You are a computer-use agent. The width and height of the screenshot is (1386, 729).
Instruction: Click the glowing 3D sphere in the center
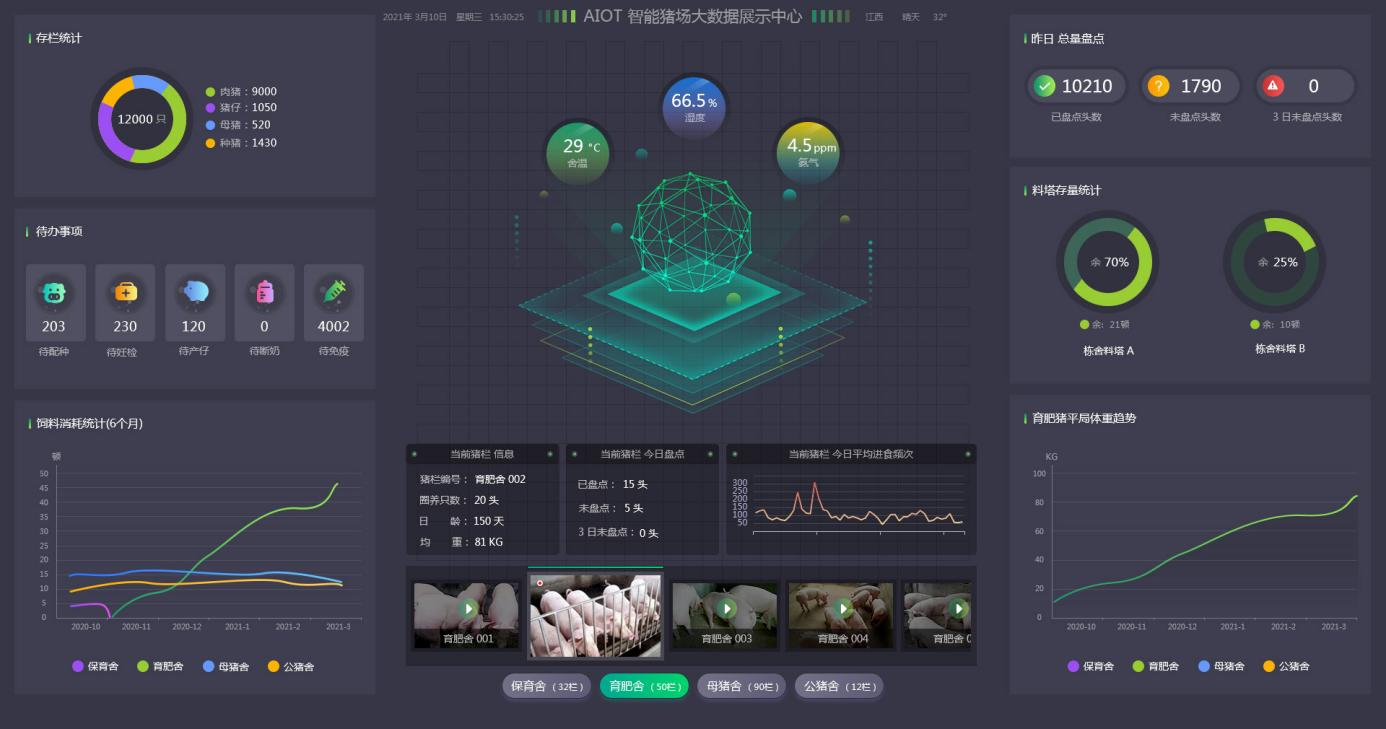pyautogui.click(x=692, y=231)
